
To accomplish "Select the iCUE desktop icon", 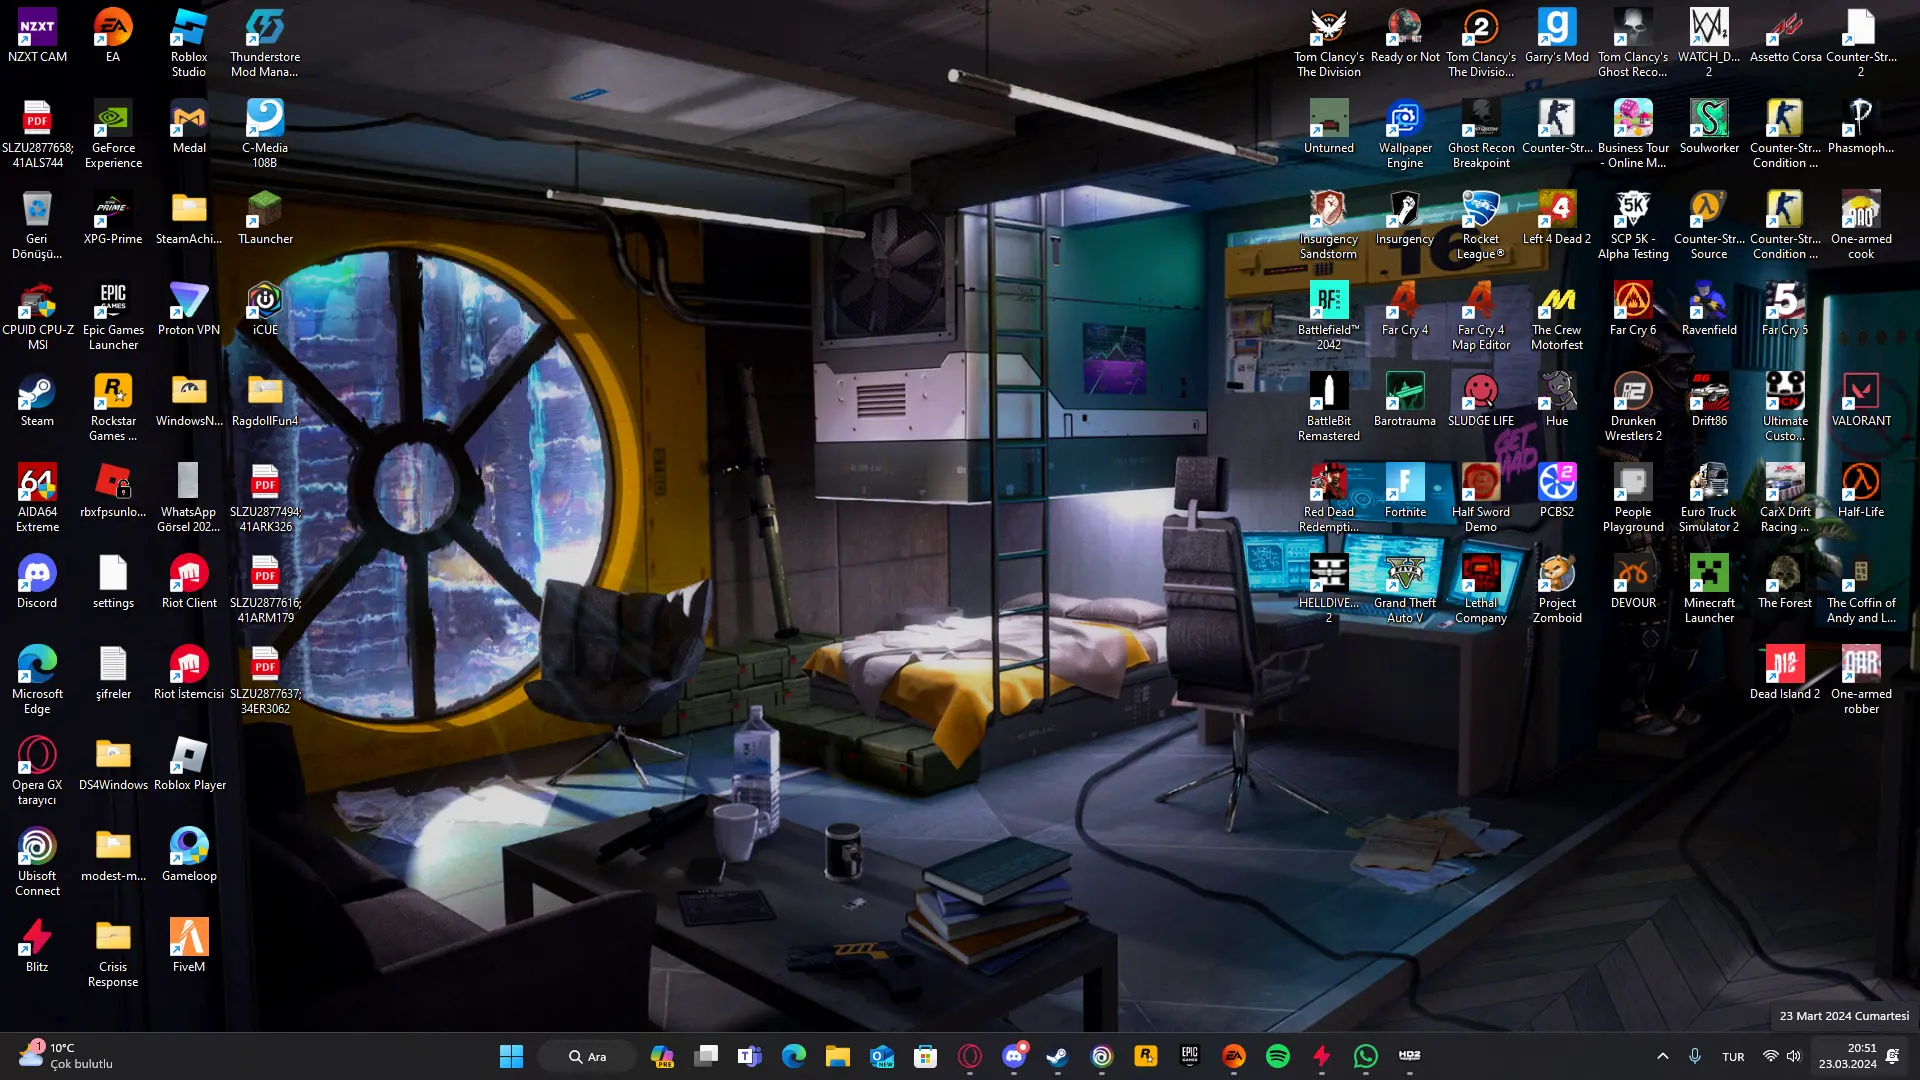I will 265,310.
